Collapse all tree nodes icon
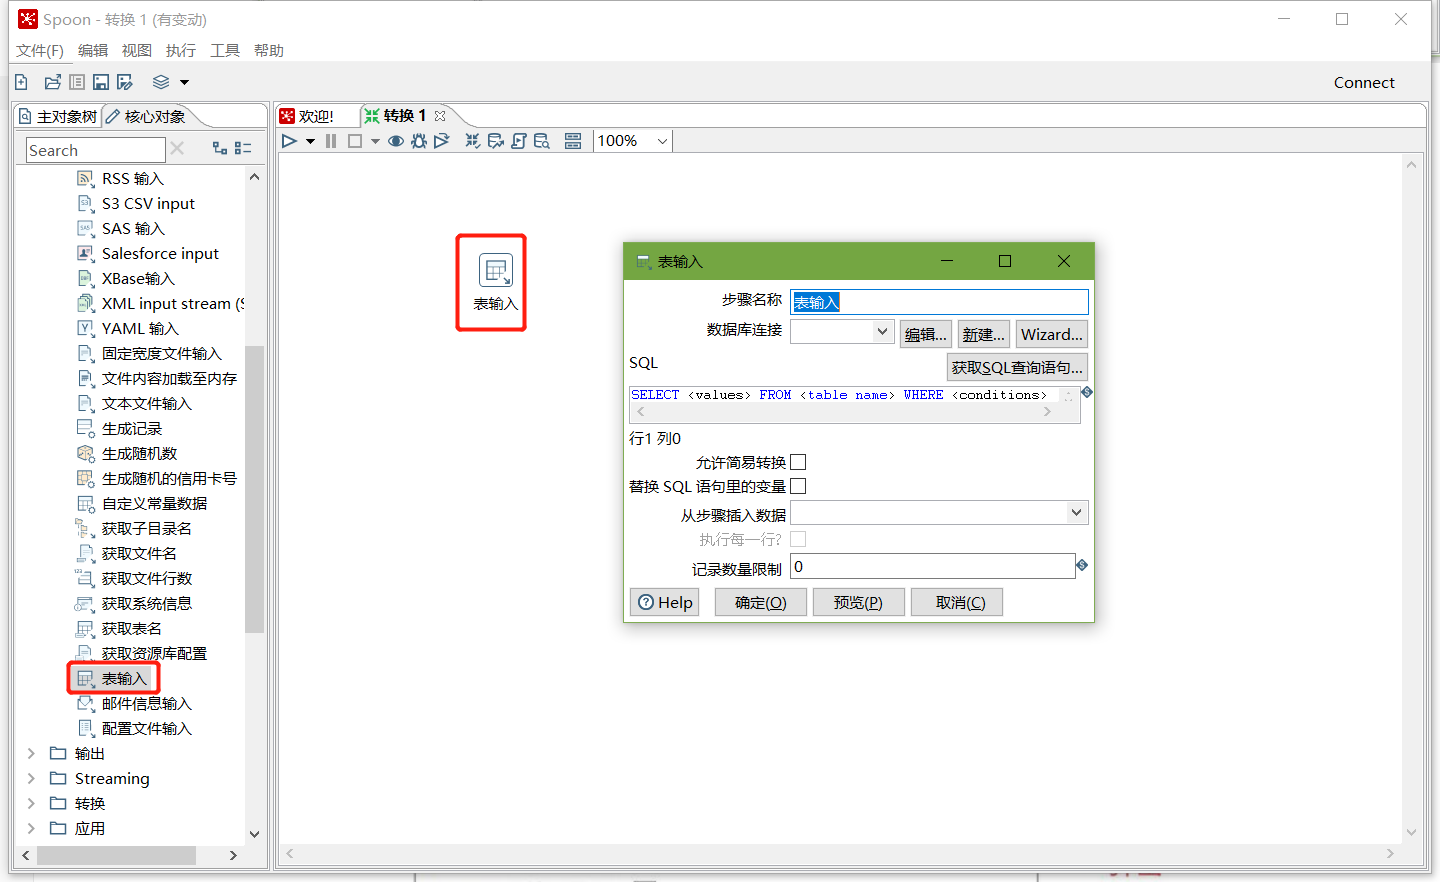 click(x=243, y=148)
